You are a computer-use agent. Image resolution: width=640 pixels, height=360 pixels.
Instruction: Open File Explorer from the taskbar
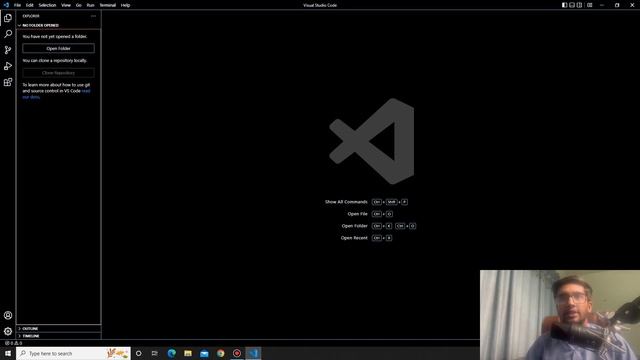[x=188, y=353]
